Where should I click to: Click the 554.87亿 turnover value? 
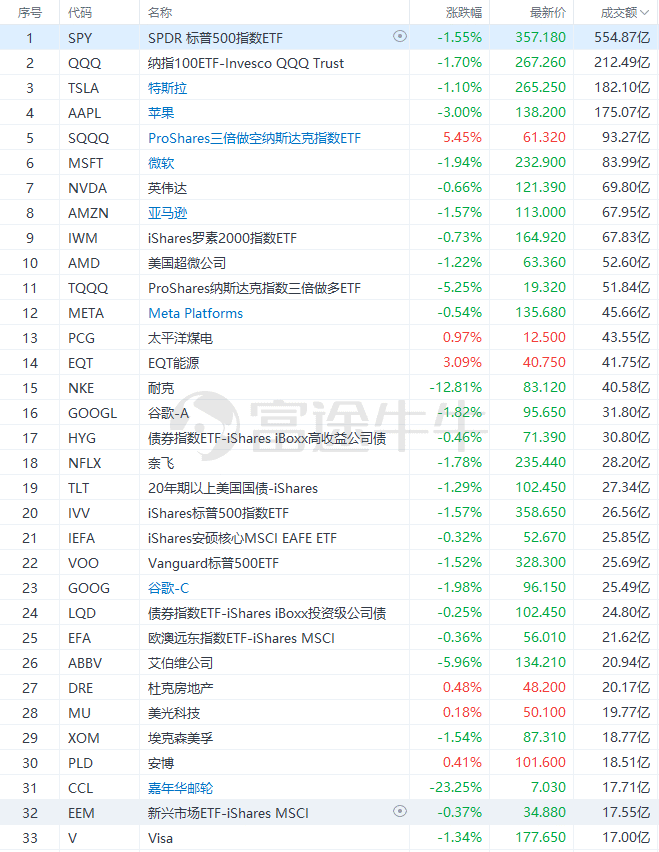[x=622, y=37]
